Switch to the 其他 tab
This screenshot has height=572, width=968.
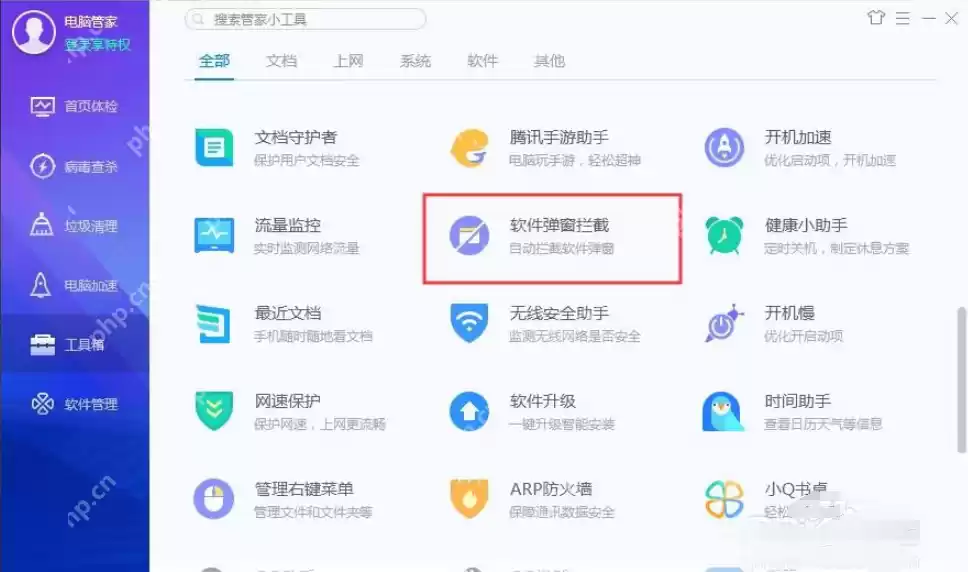pos(549,61)
